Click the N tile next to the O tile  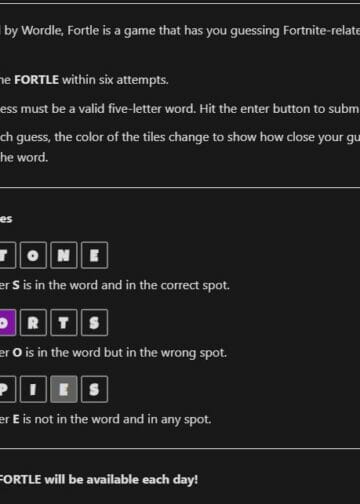(64, 255)
